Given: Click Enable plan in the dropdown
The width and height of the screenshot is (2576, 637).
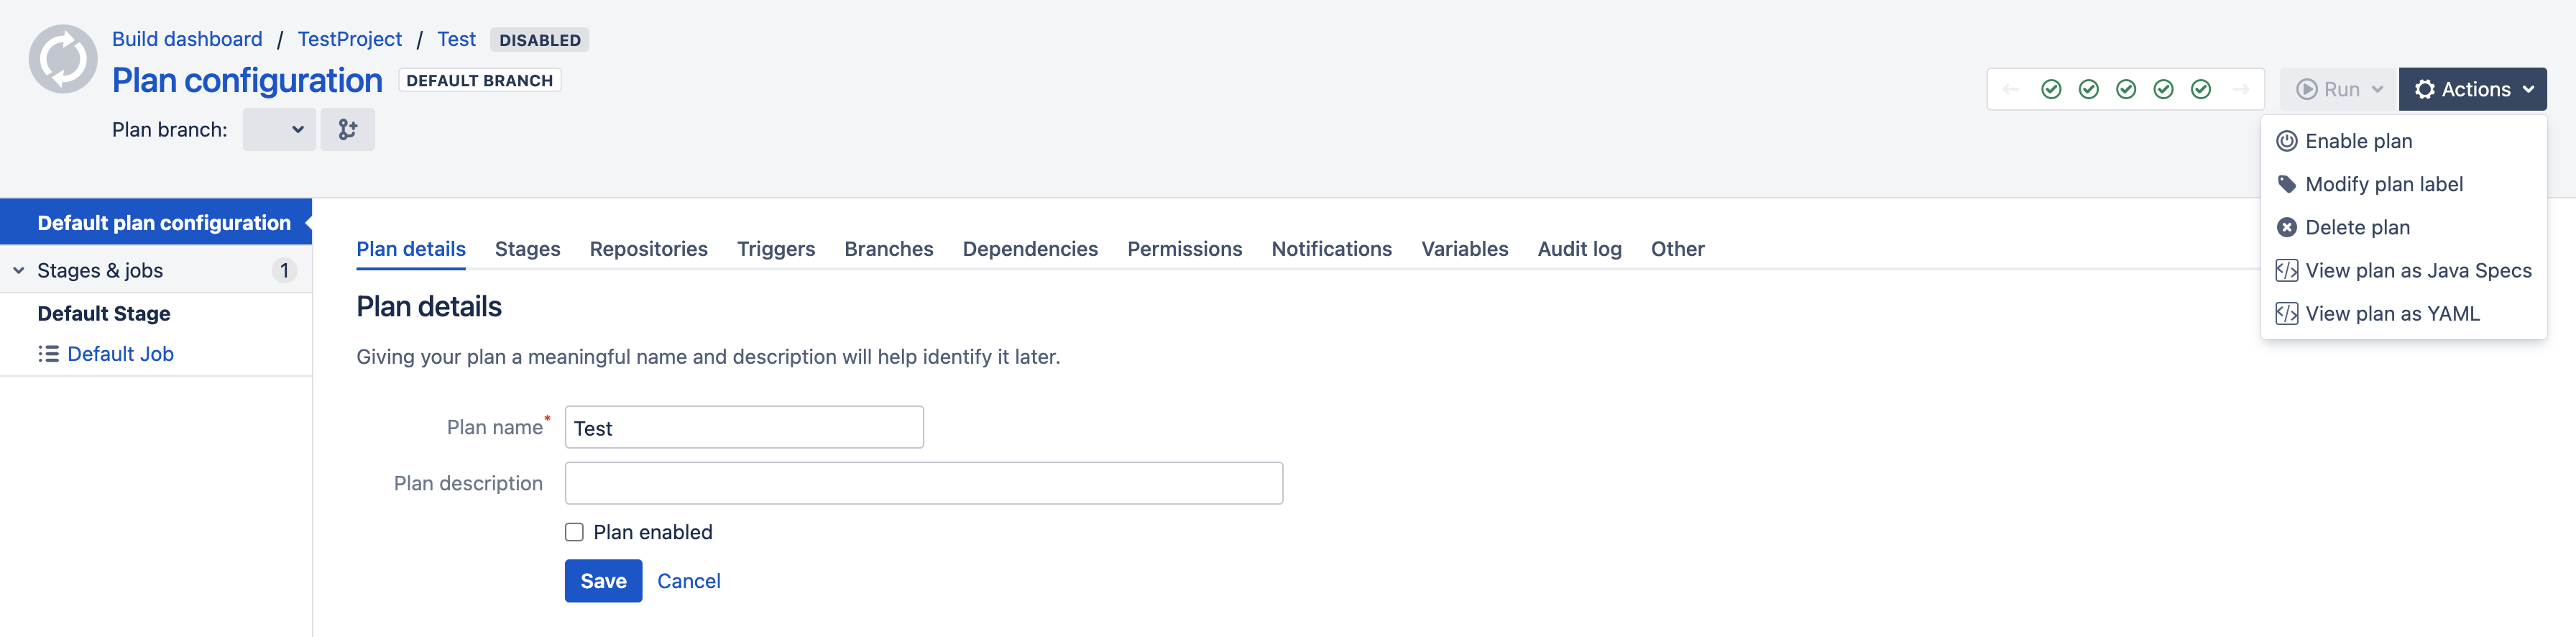Looking at the screenshot, I should pos(2358,142).
